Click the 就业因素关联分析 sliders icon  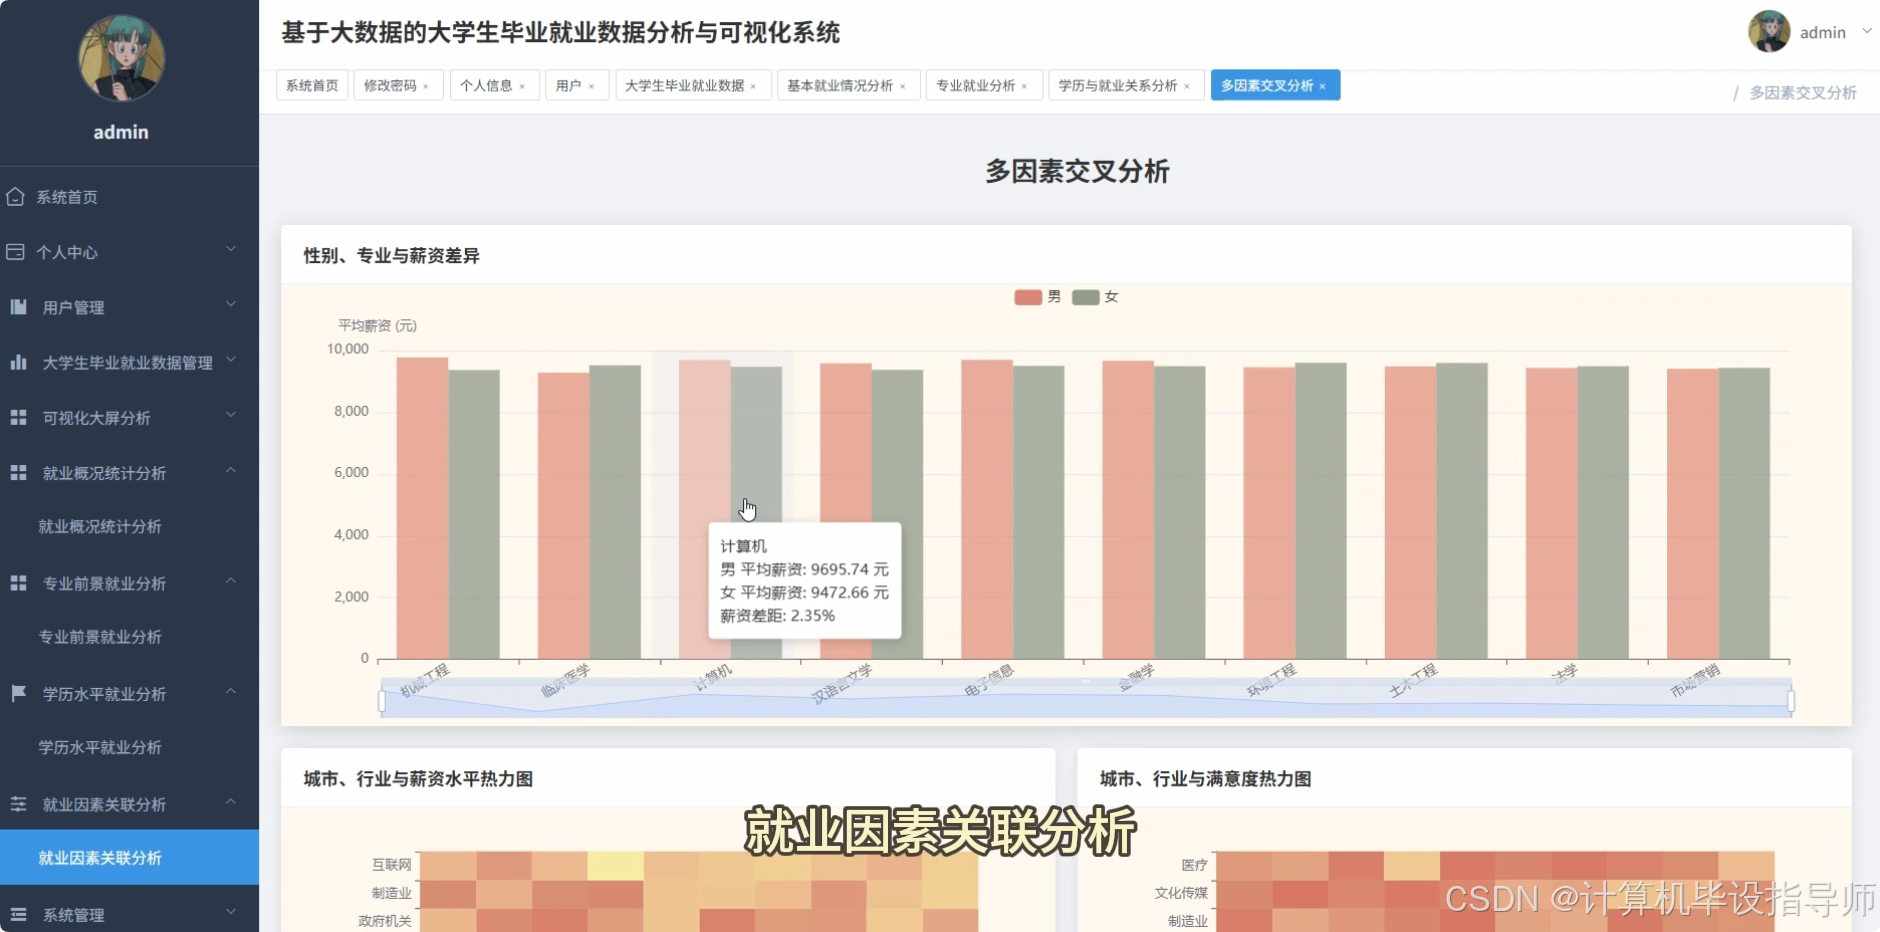click(17, 803)
